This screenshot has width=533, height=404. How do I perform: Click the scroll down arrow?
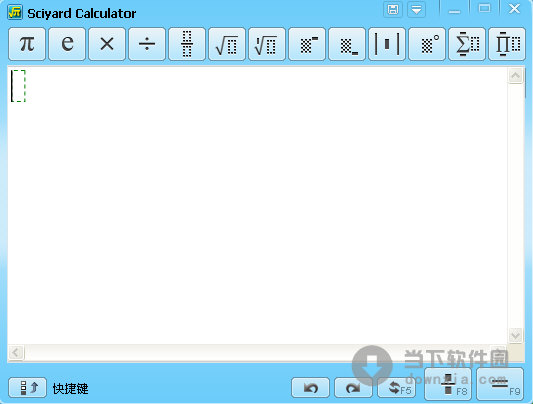click(x=516, y=335)
